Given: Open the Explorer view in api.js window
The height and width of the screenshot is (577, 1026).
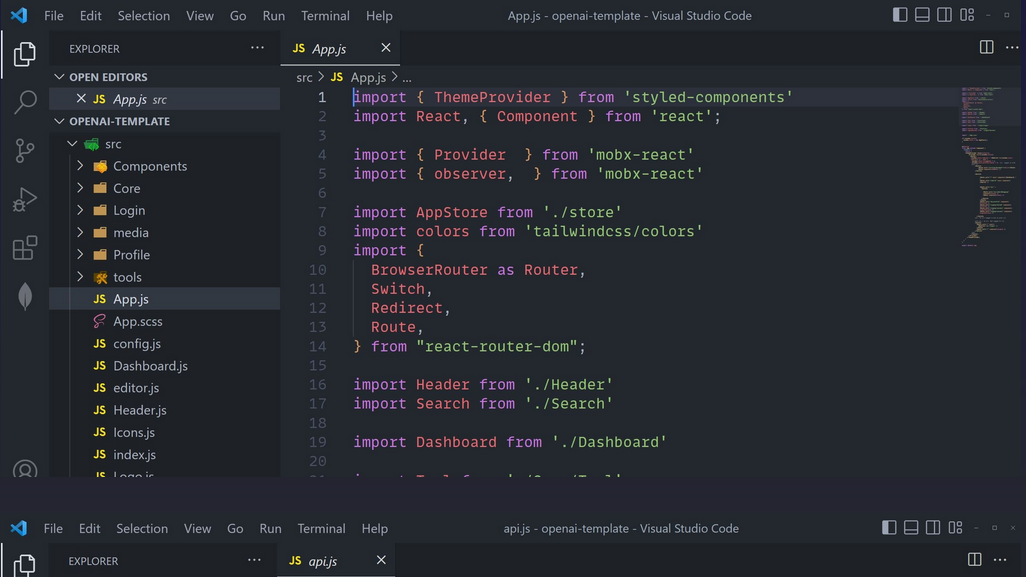Looking at the screenshot, I should coord(25,564).
